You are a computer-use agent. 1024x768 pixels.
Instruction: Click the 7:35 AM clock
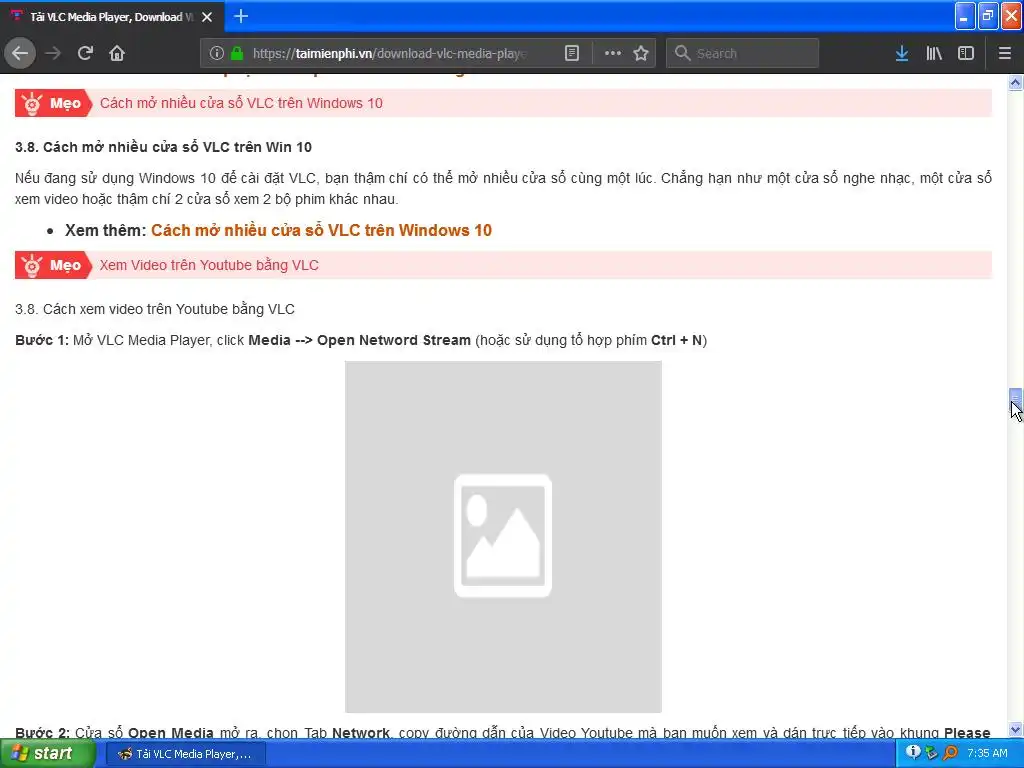click(987, 753)
